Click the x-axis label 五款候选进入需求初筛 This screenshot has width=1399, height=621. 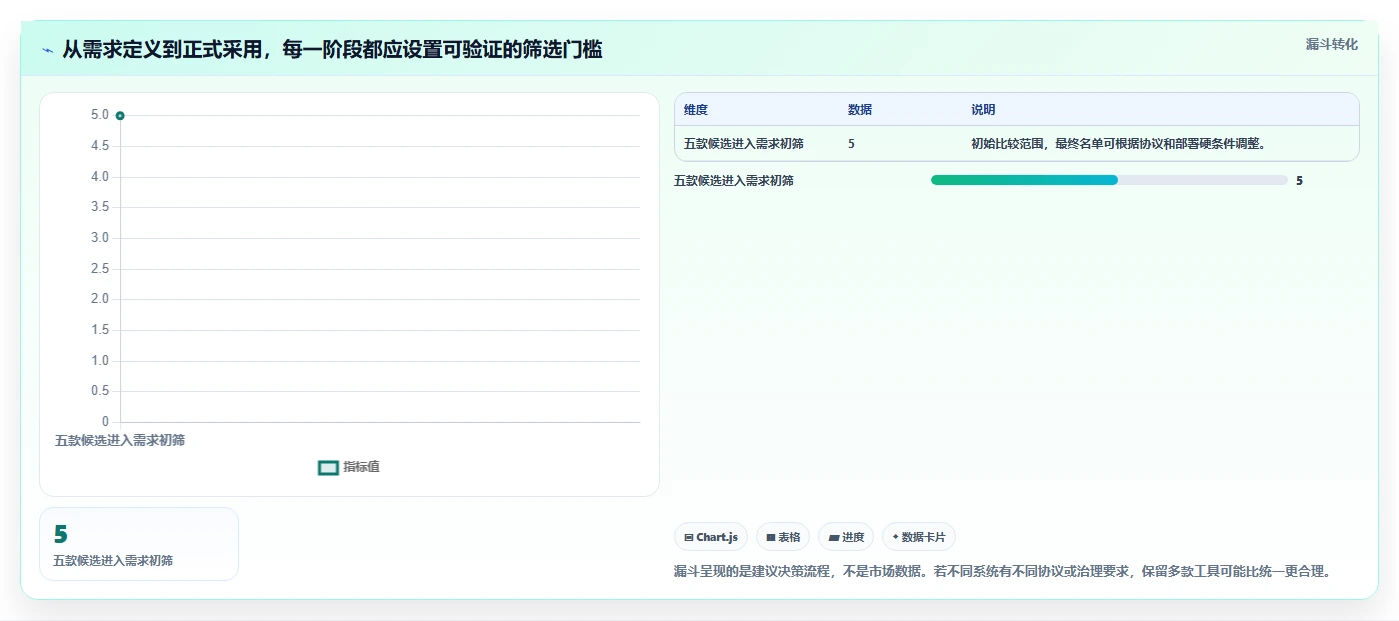120,440
